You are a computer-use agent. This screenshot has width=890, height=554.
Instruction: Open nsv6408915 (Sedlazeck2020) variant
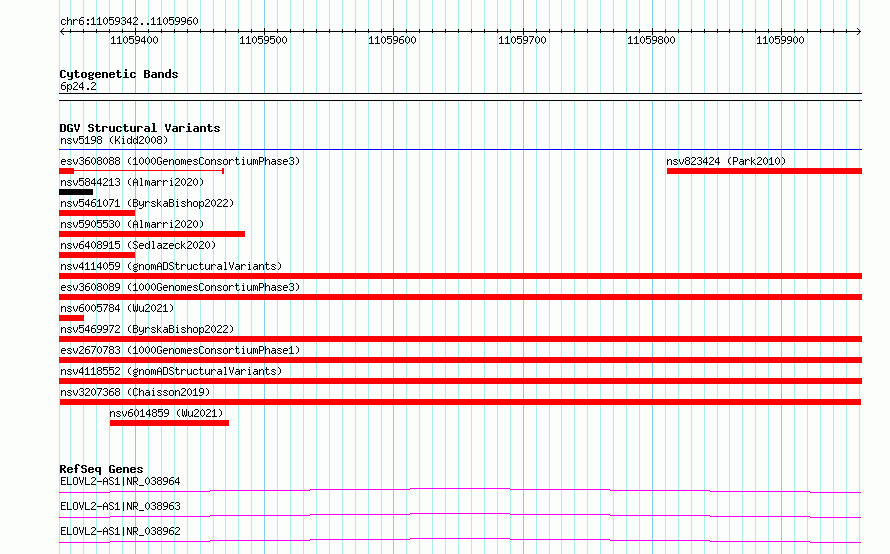click(x=138, y=245)
